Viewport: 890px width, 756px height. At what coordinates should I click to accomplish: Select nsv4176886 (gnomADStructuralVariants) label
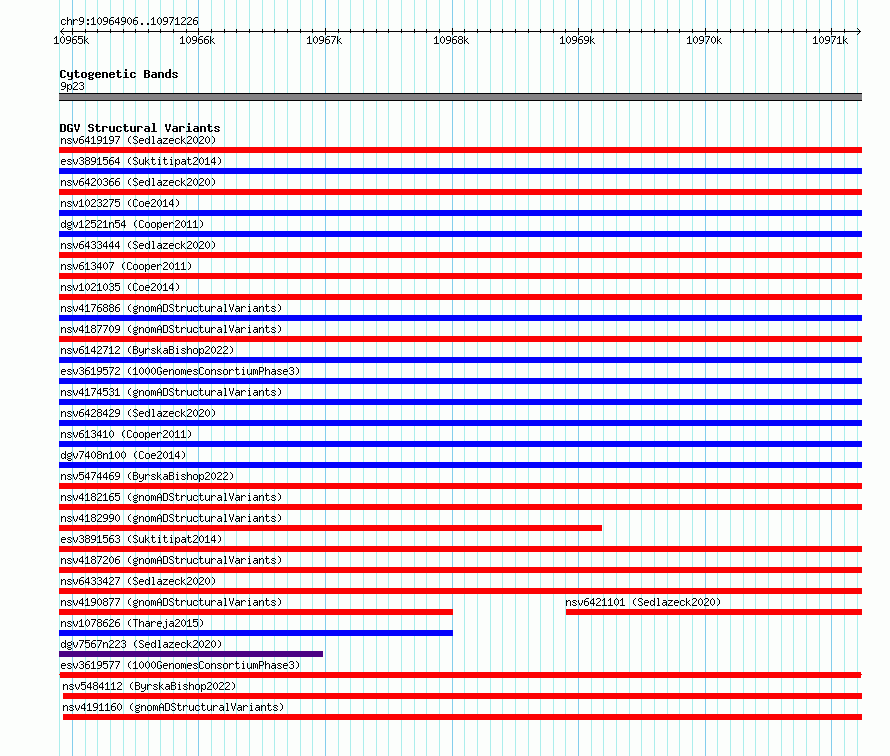[x=171, y=308]
